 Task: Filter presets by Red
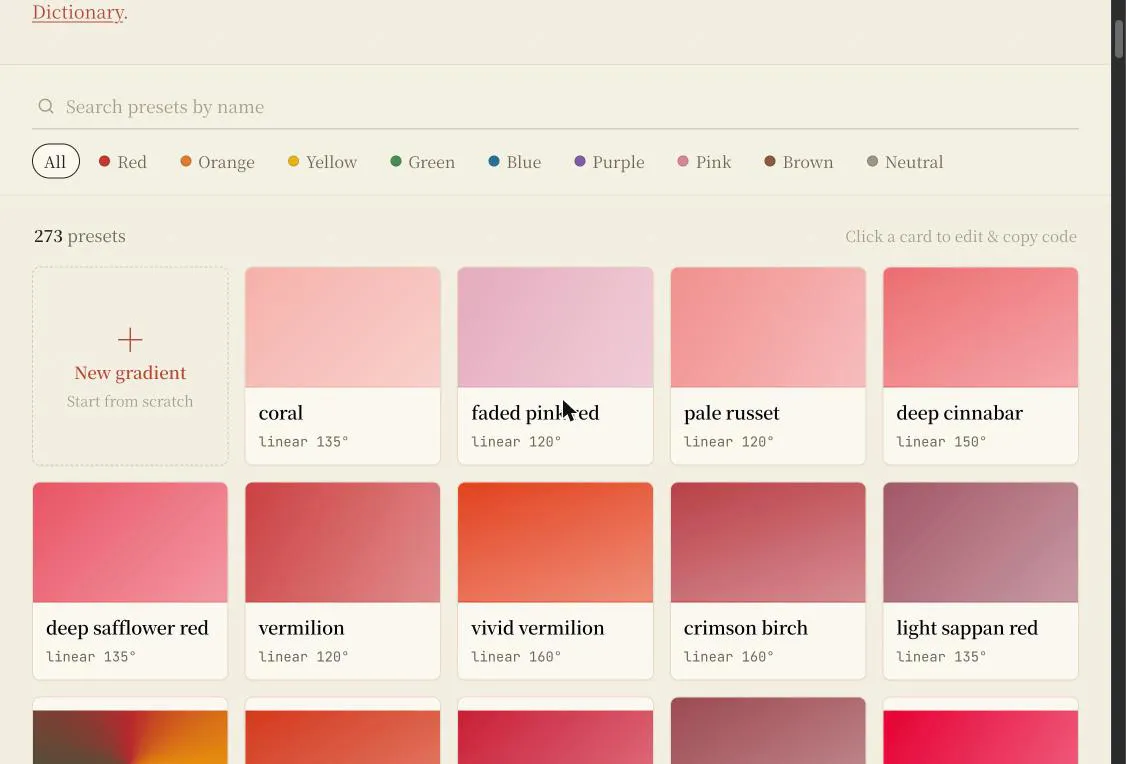[123, 162]
